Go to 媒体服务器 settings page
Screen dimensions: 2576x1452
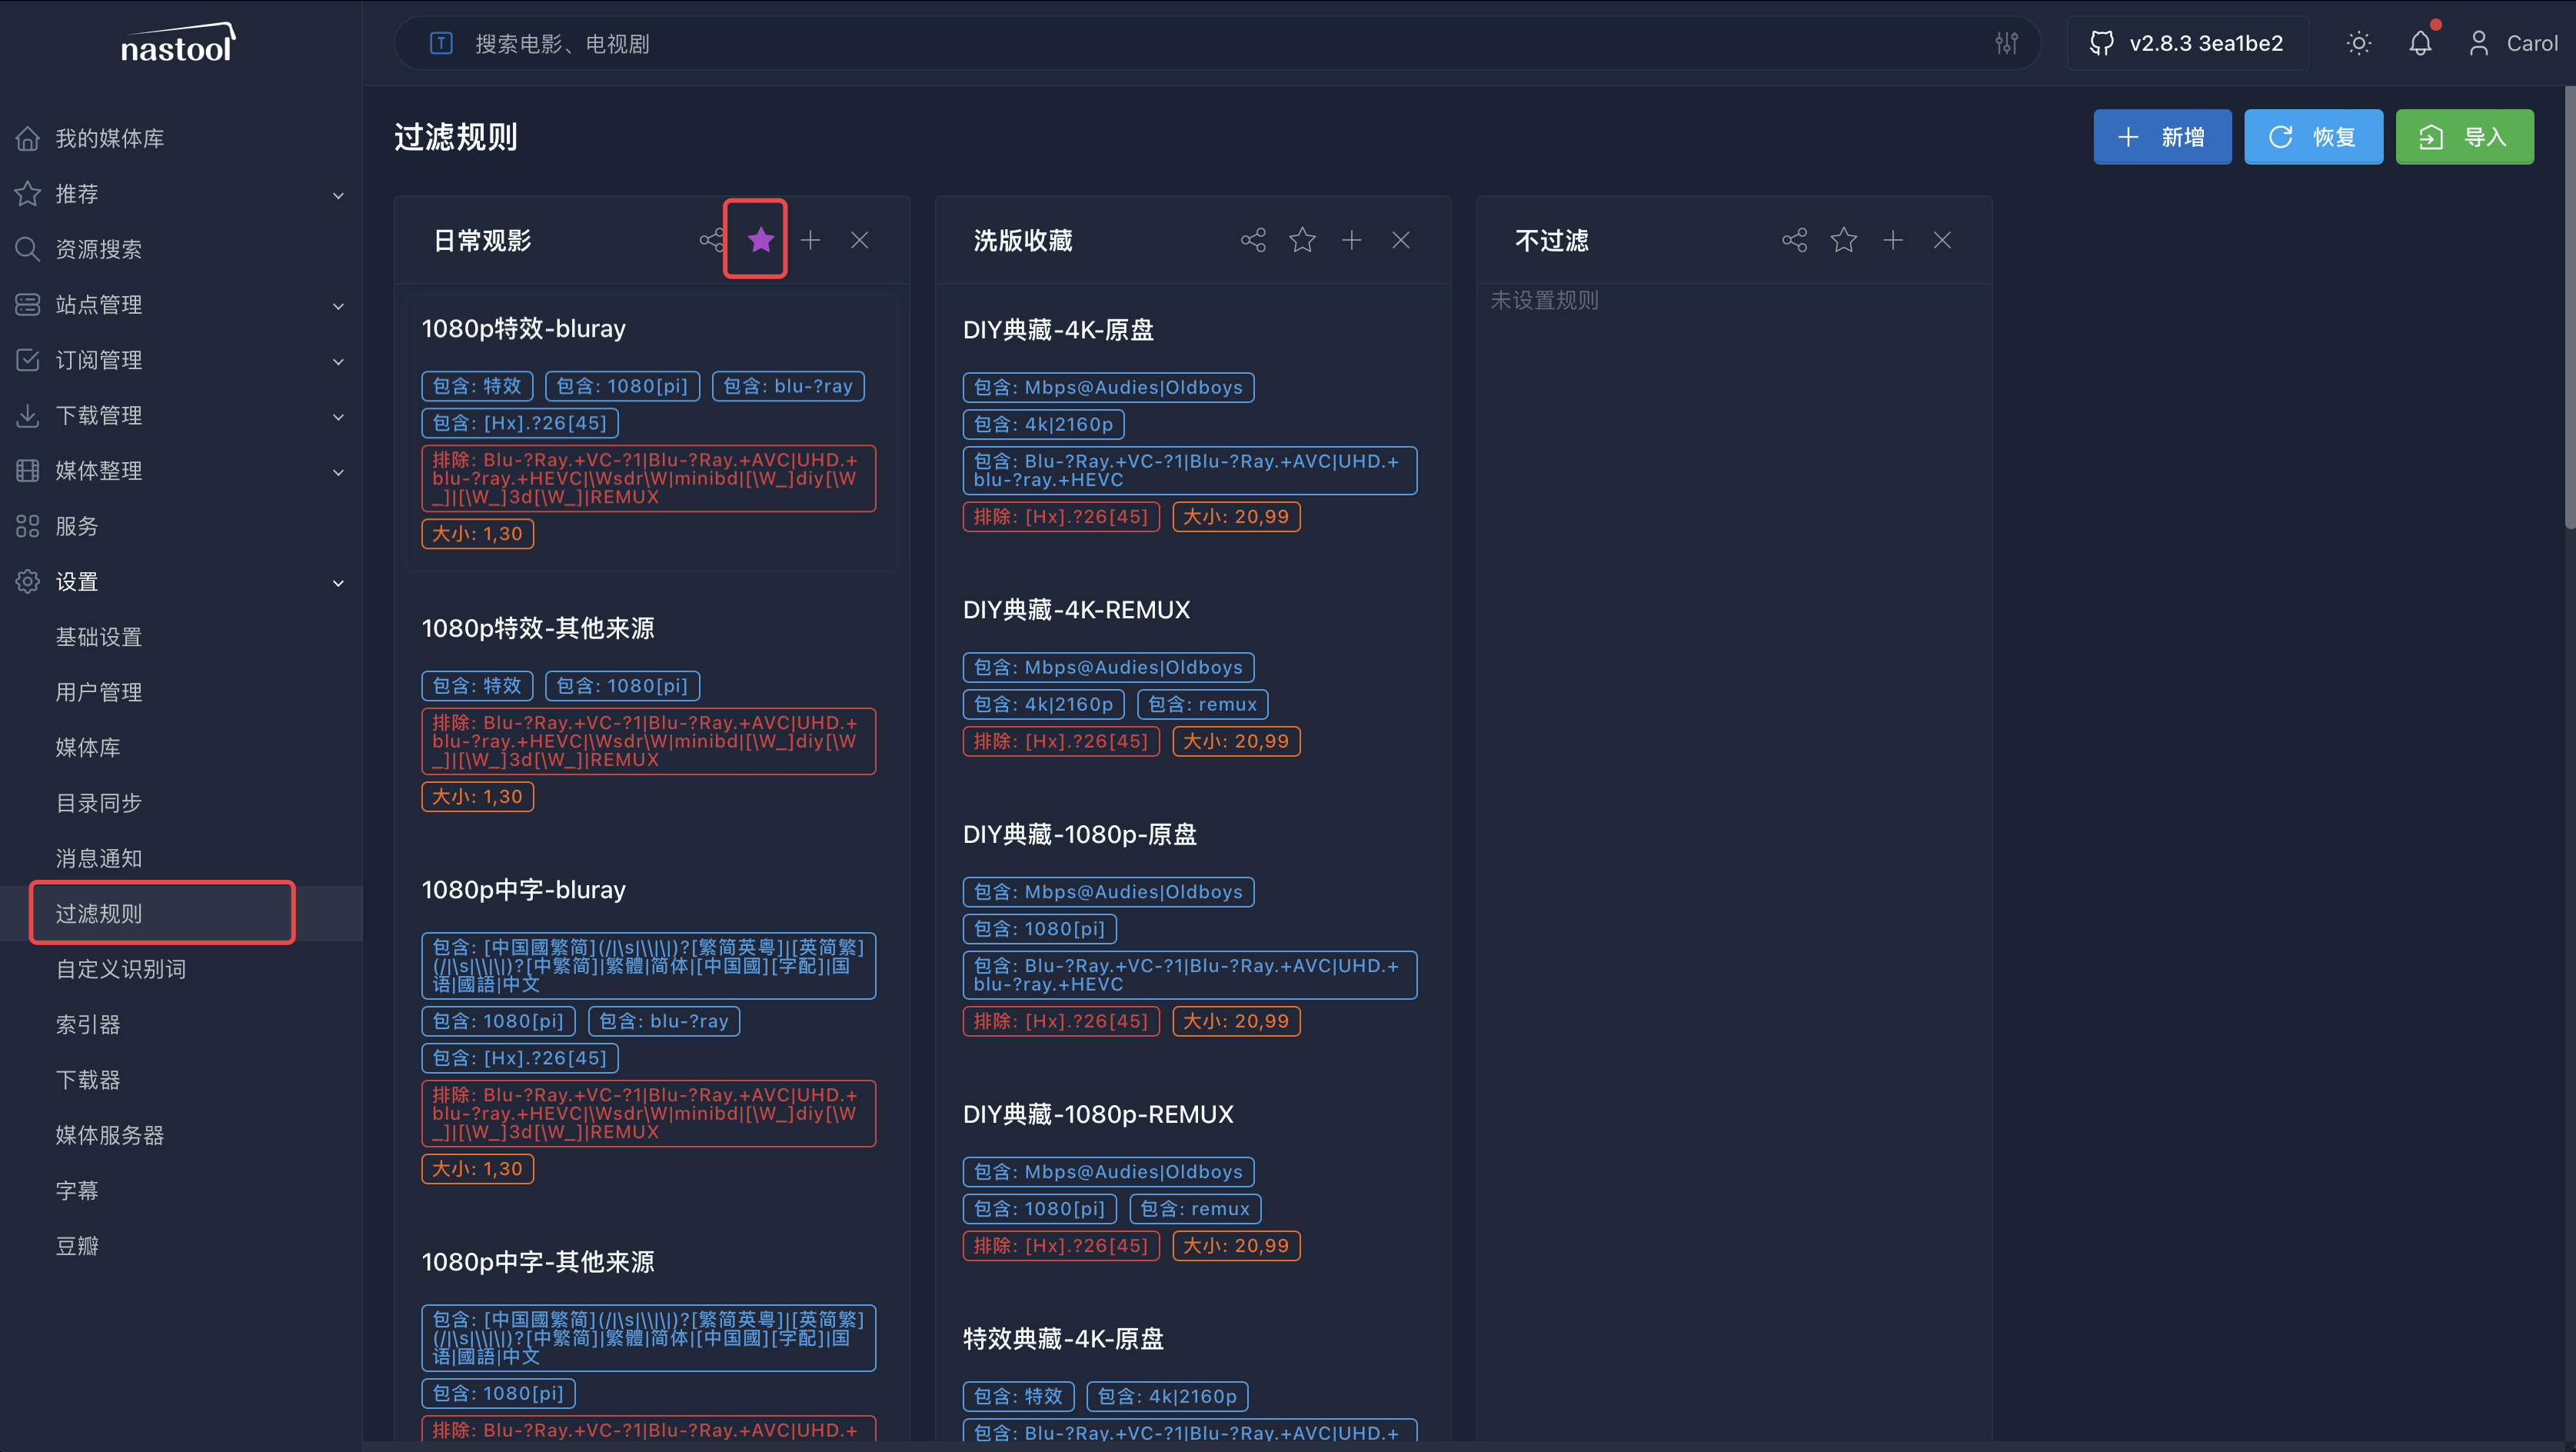(x=110, y=1135)
